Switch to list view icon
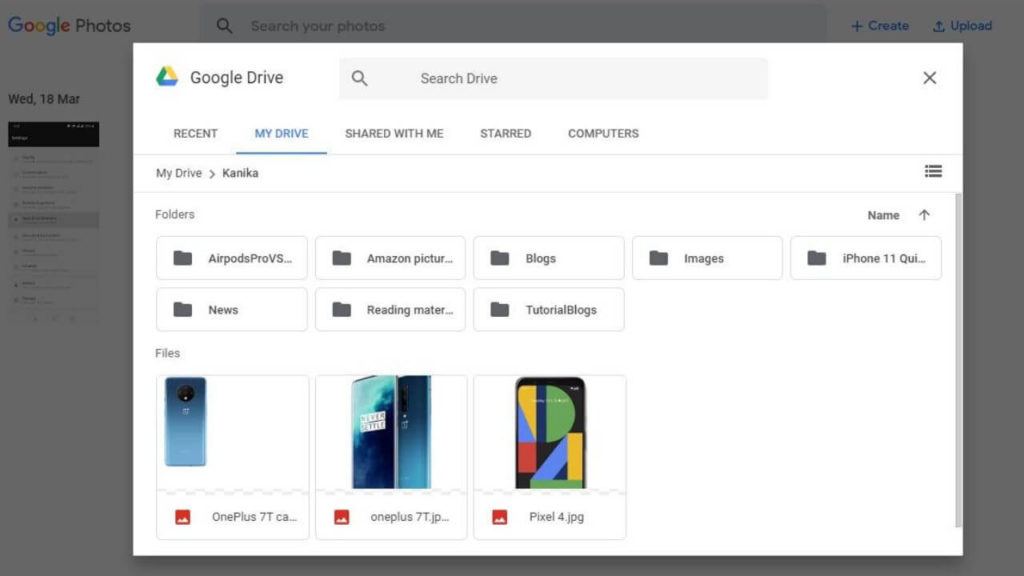 933,171
